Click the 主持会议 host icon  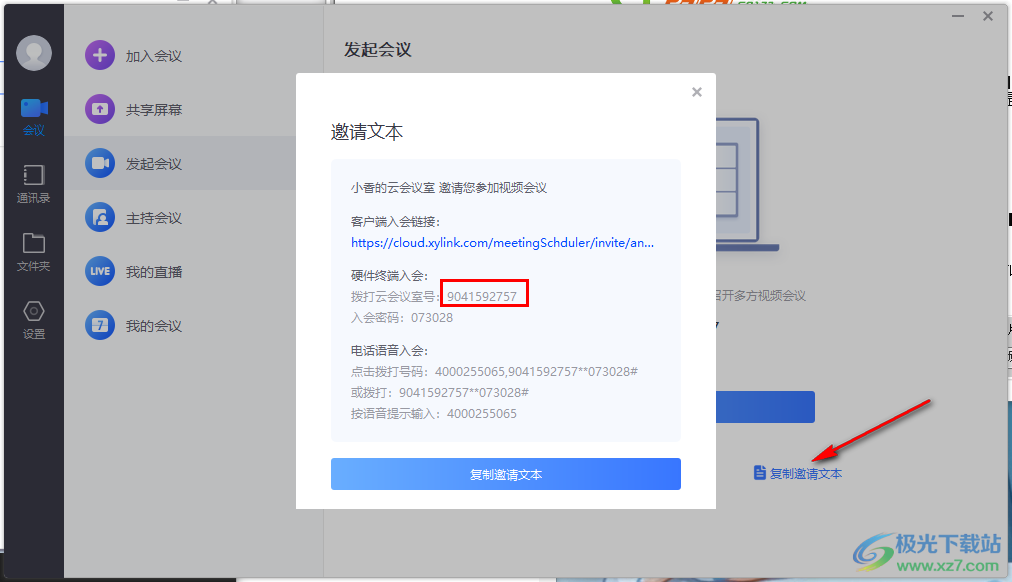point(100,218)
